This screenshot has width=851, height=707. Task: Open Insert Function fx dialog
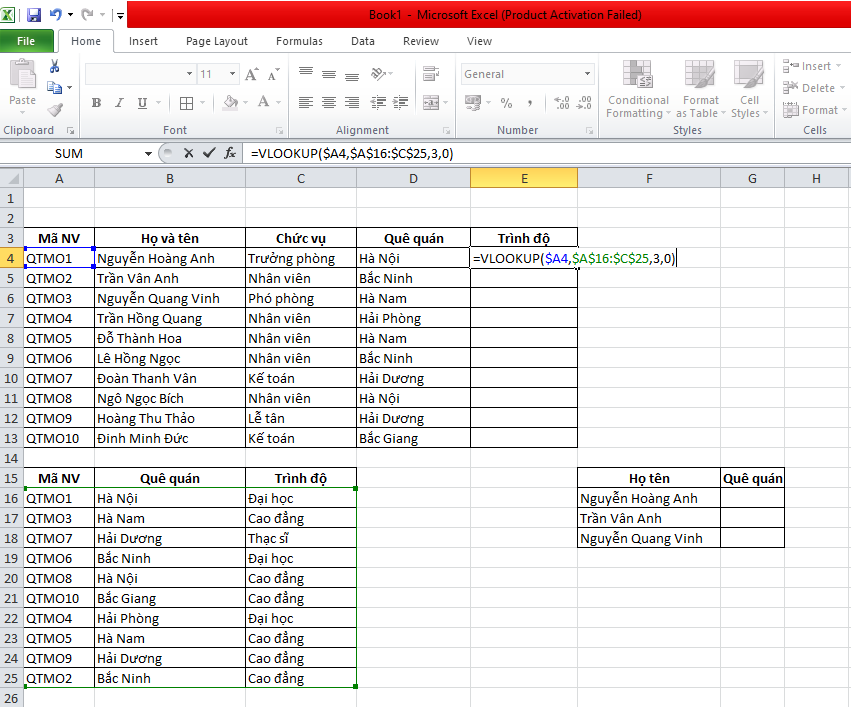click(230, 153)
